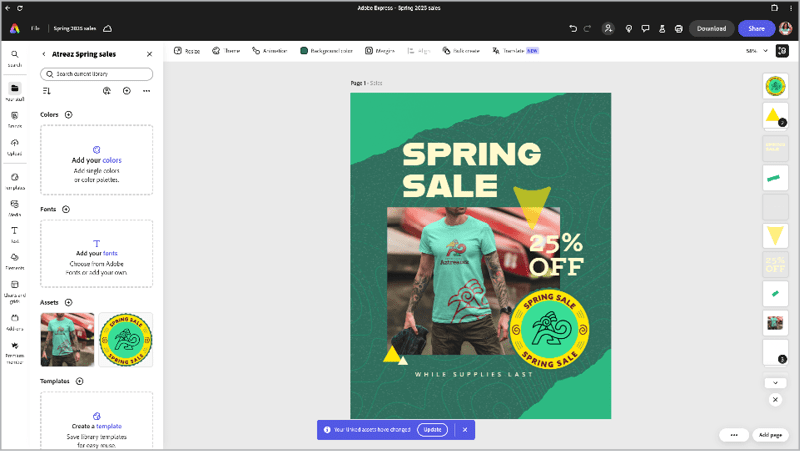
Task: Click the Translate toolbar option
Action: point(515,51)
